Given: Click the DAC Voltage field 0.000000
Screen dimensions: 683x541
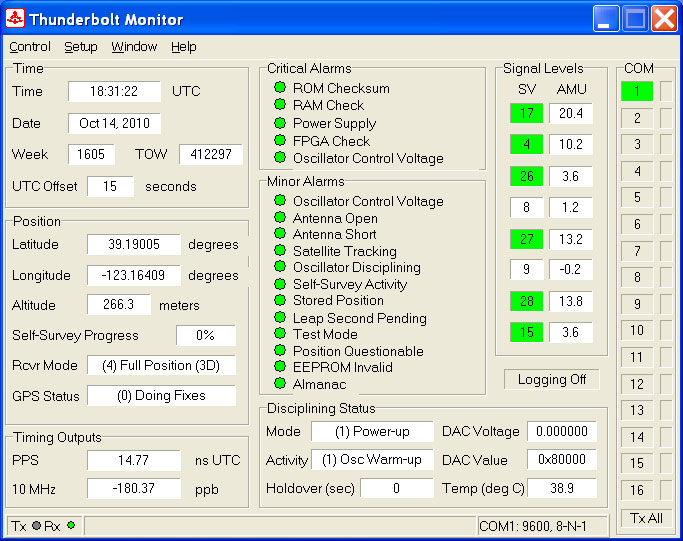Looking at the screenshot, I should point(562,431).
